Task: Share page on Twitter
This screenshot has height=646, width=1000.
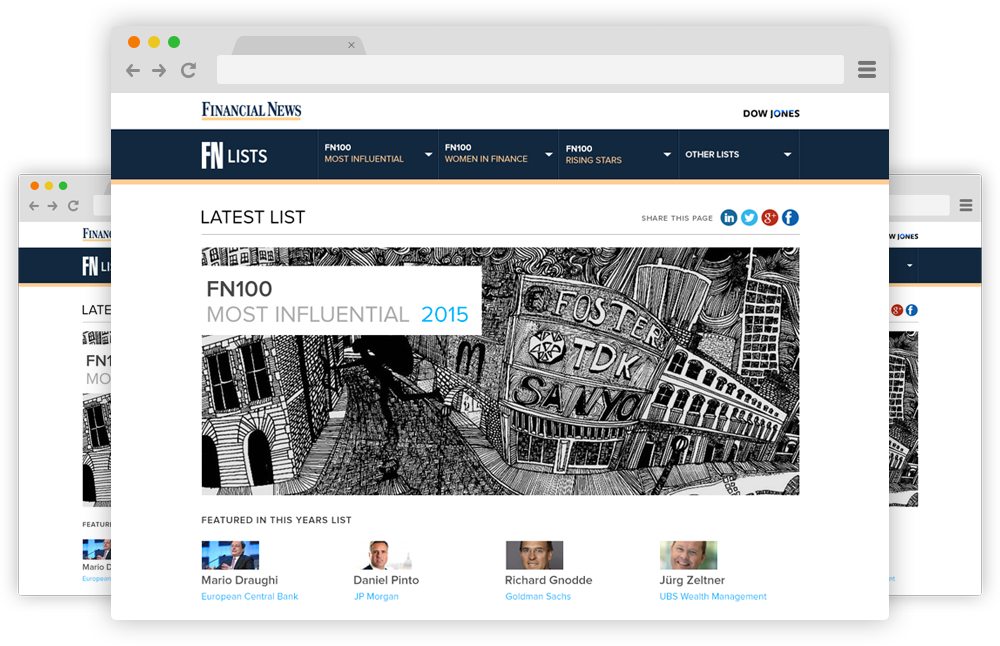Action: point(749,218)
